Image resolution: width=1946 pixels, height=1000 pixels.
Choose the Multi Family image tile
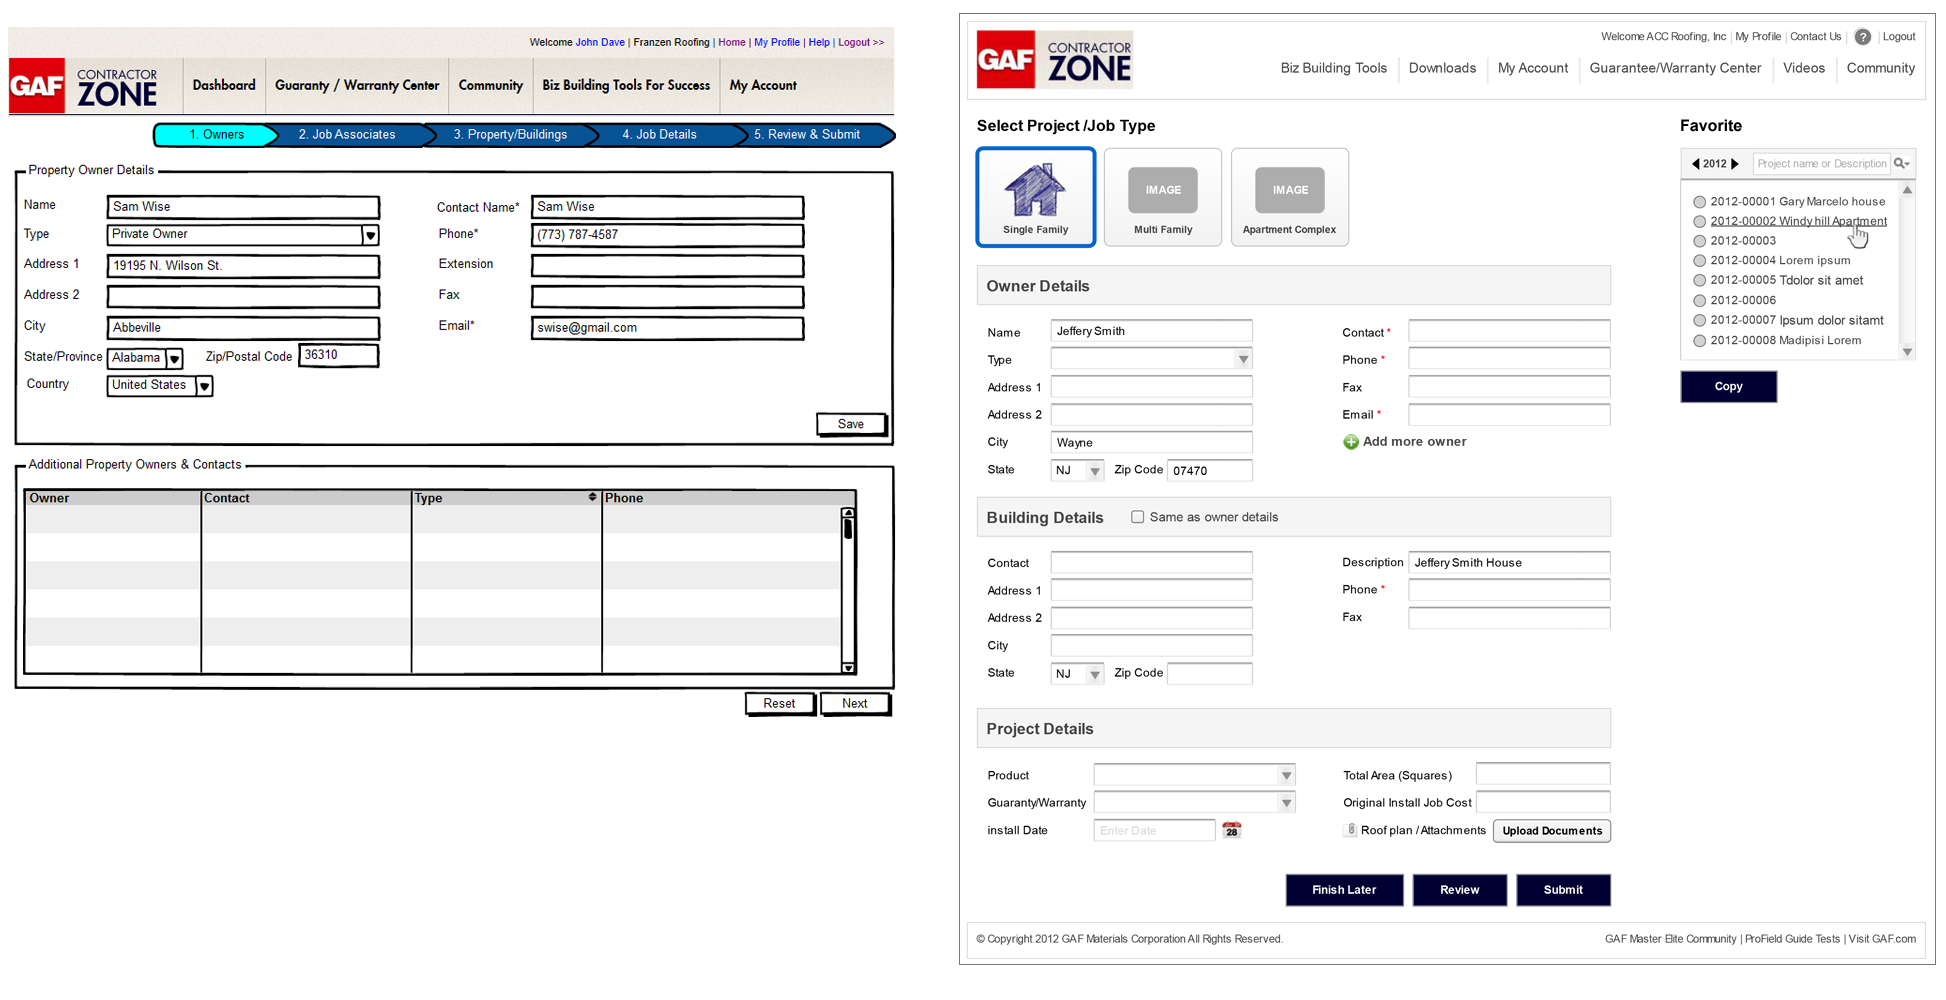point(1162,190)
